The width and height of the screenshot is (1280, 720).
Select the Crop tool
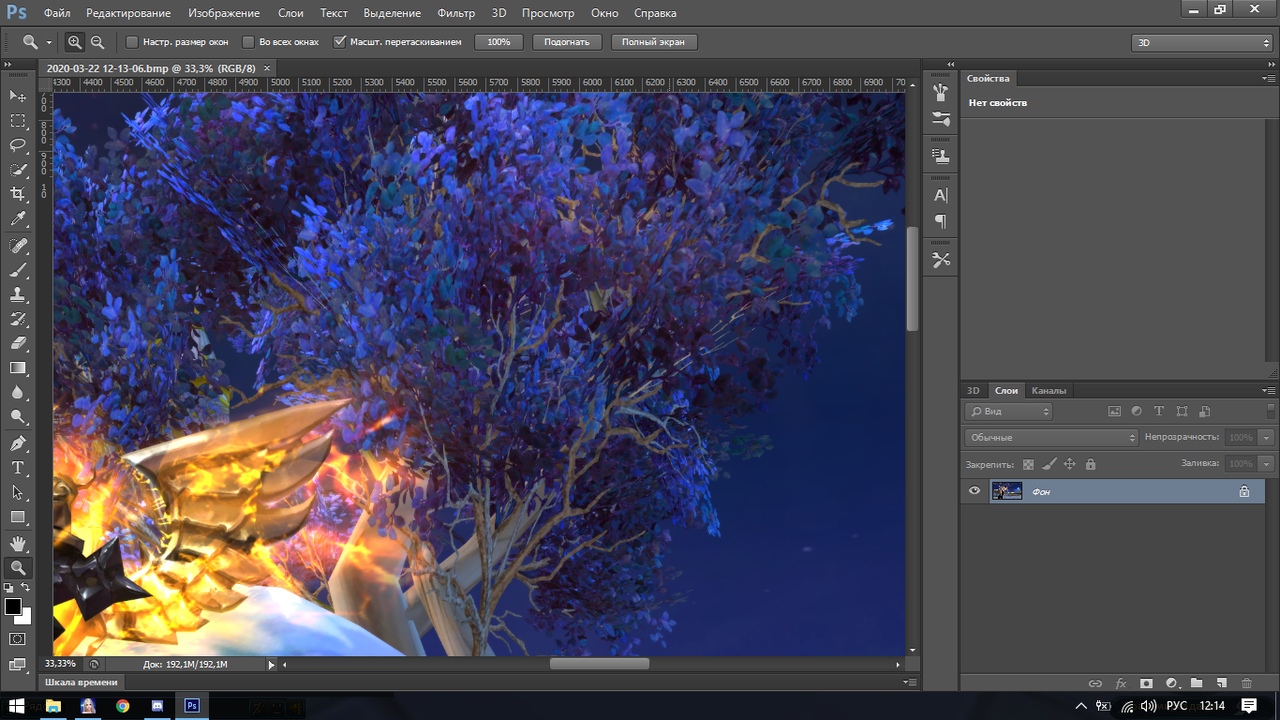coord(18,194)
